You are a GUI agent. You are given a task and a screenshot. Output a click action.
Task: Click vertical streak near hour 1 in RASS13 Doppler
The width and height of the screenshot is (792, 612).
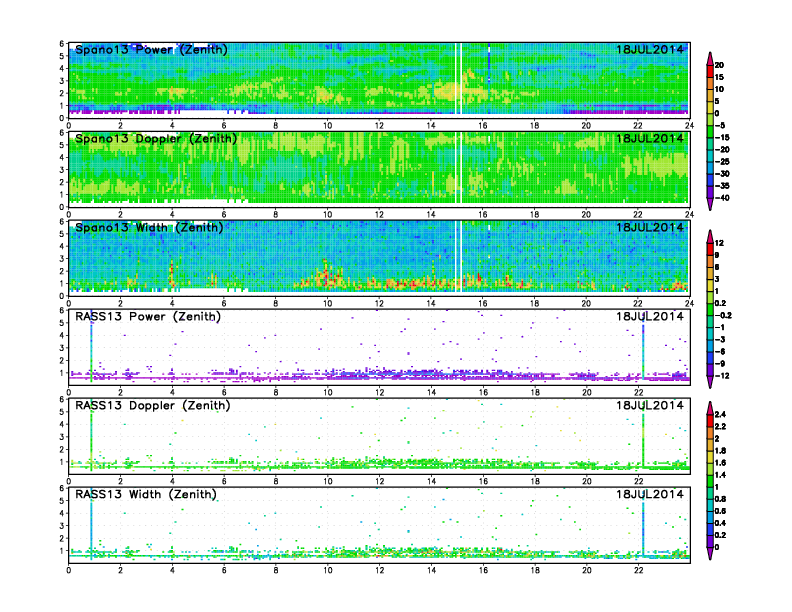[91, 437]
